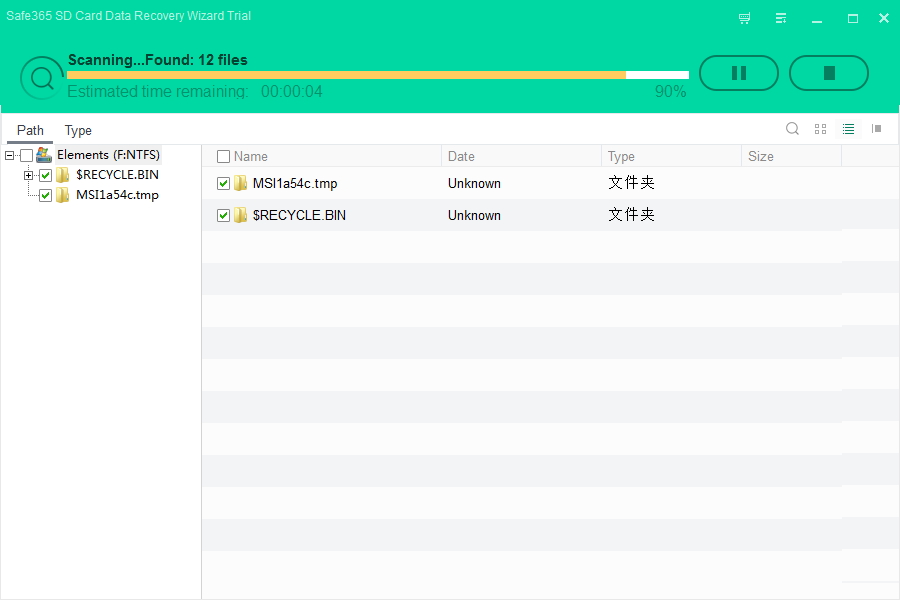Image resolution: width=900 pixels, height=600 pixels.
Task: Uncheck $RECYCLE.BIN in the file list
Action: [223, 215]
